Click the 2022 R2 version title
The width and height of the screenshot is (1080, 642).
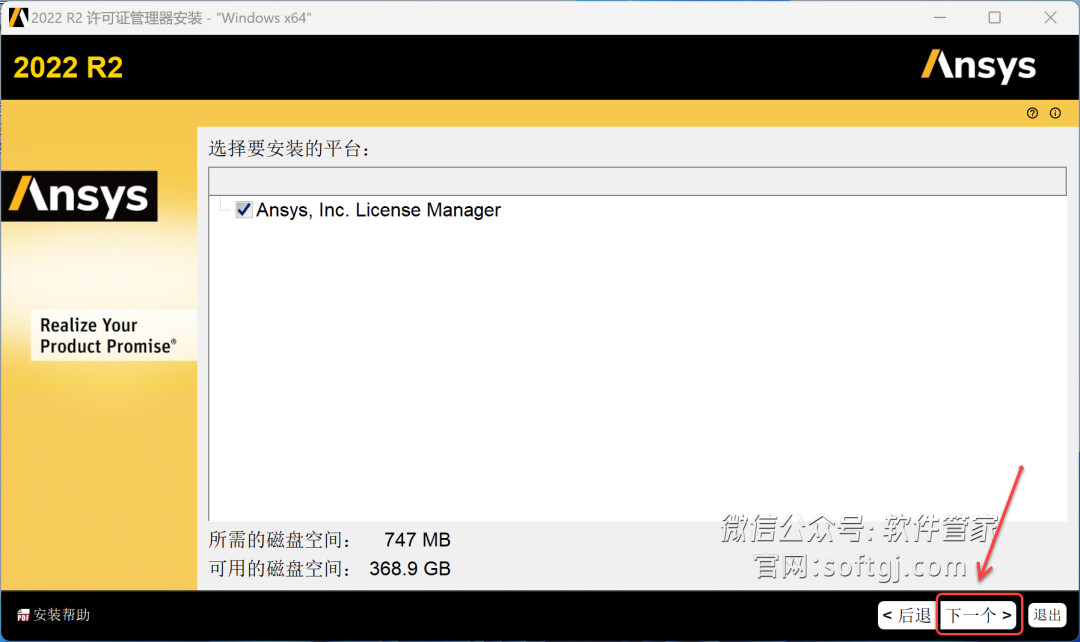pos(68,68)
